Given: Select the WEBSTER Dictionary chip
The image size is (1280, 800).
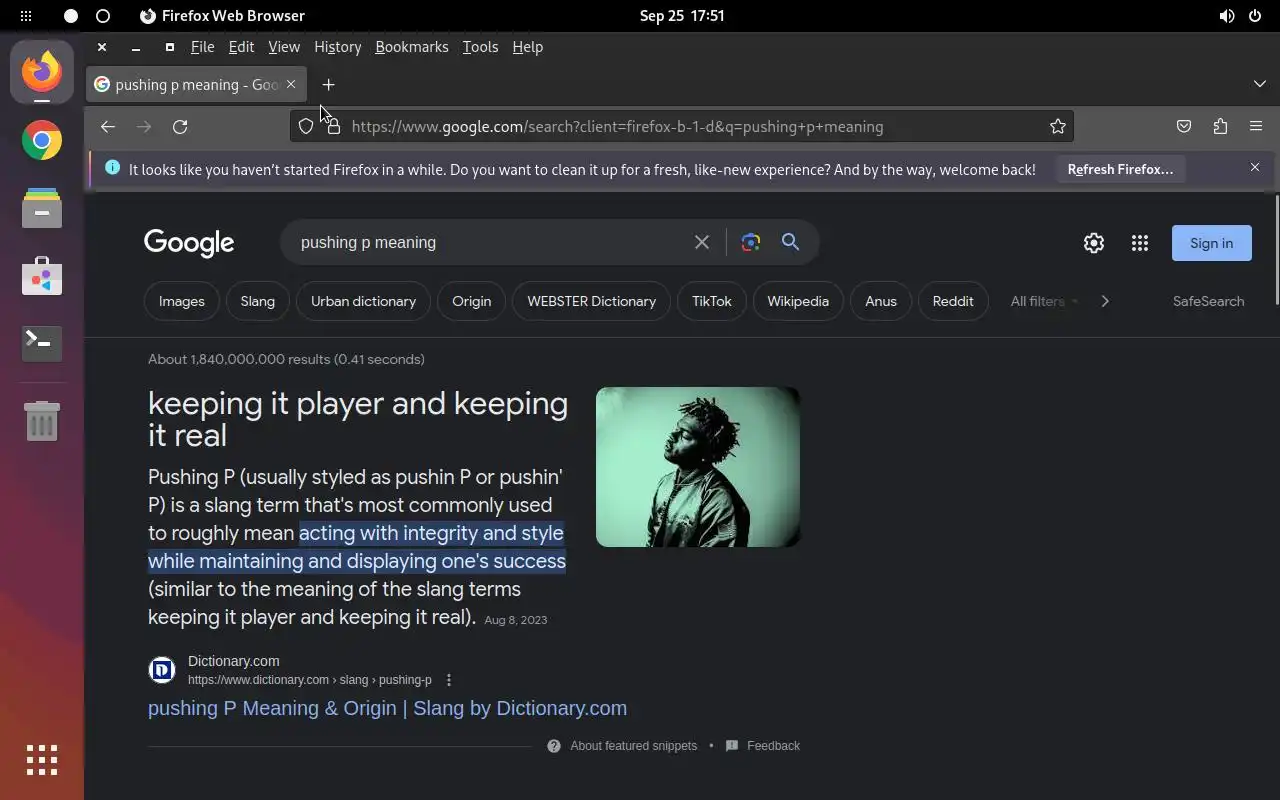Looking at the screenshot, I should [592, 301].
